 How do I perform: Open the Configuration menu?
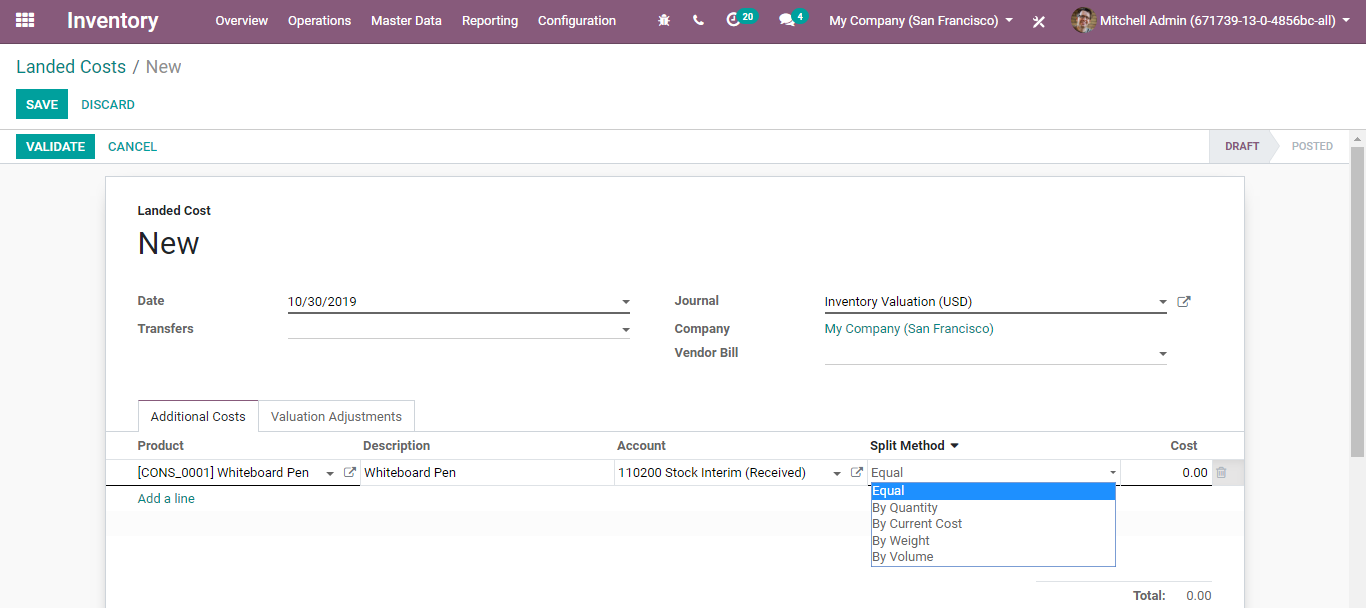click(577, 21)
